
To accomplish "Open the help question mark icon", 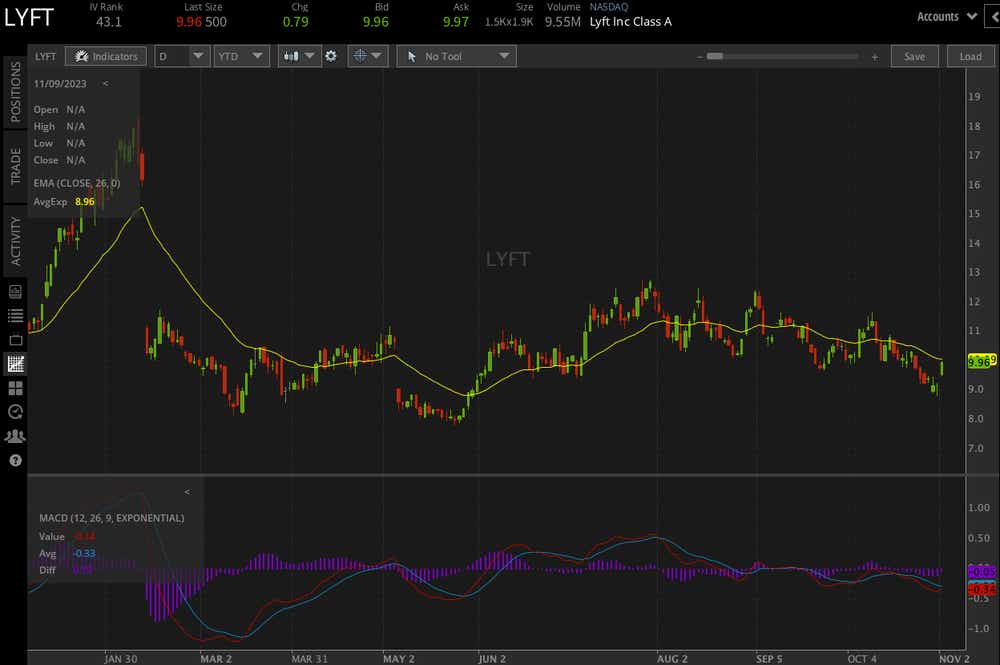I will pos(15,460).
